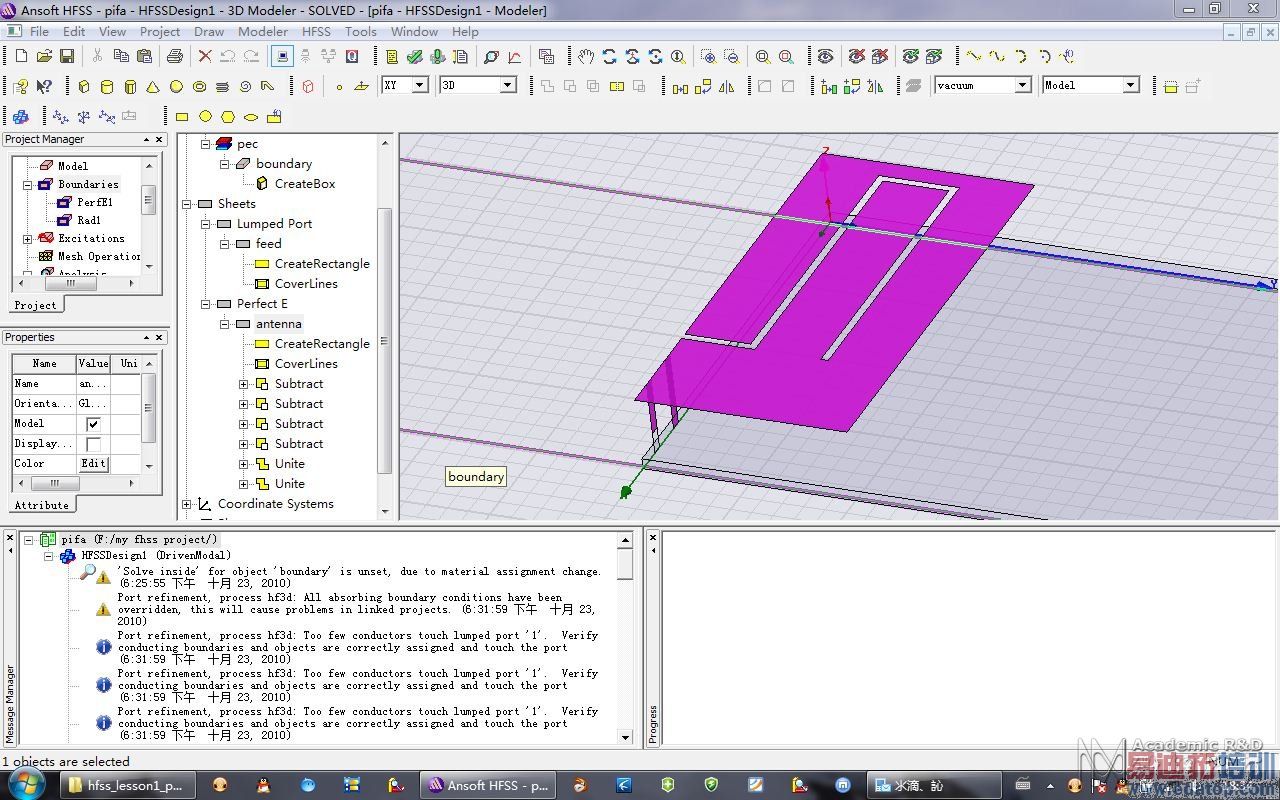This screenshot has width=1280, height=800.
Task: Select the Draw cylinder tool
Action: pos(107,86)
